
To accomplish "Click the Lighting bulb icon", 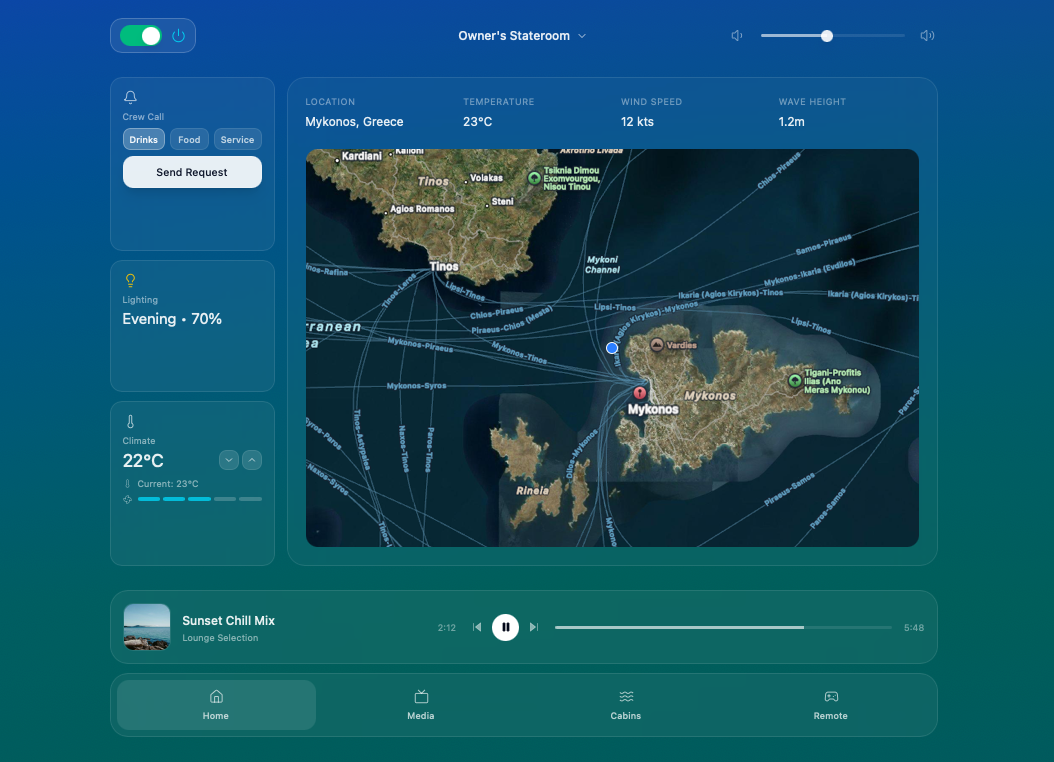I will click(130, 280).
